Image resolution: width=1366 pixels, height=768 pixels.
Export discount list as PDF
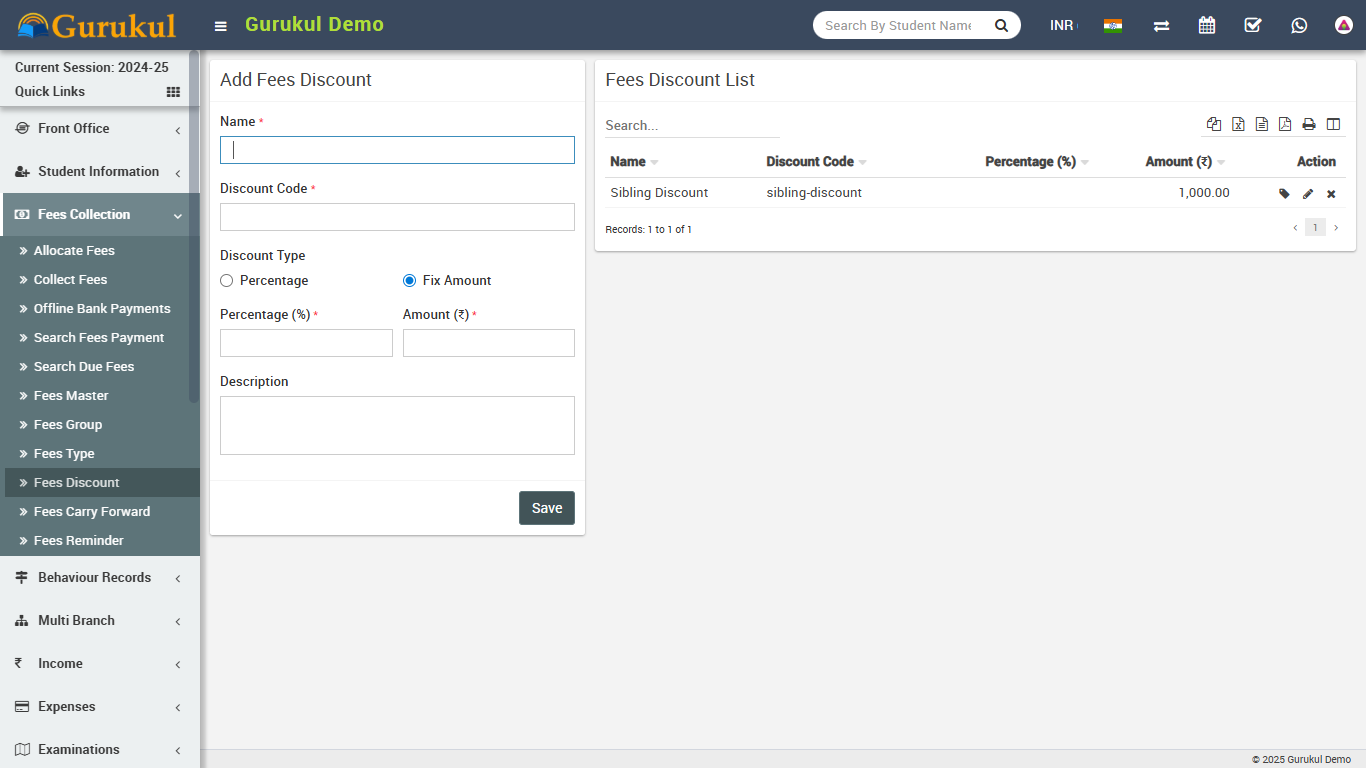click(1285, 125)
